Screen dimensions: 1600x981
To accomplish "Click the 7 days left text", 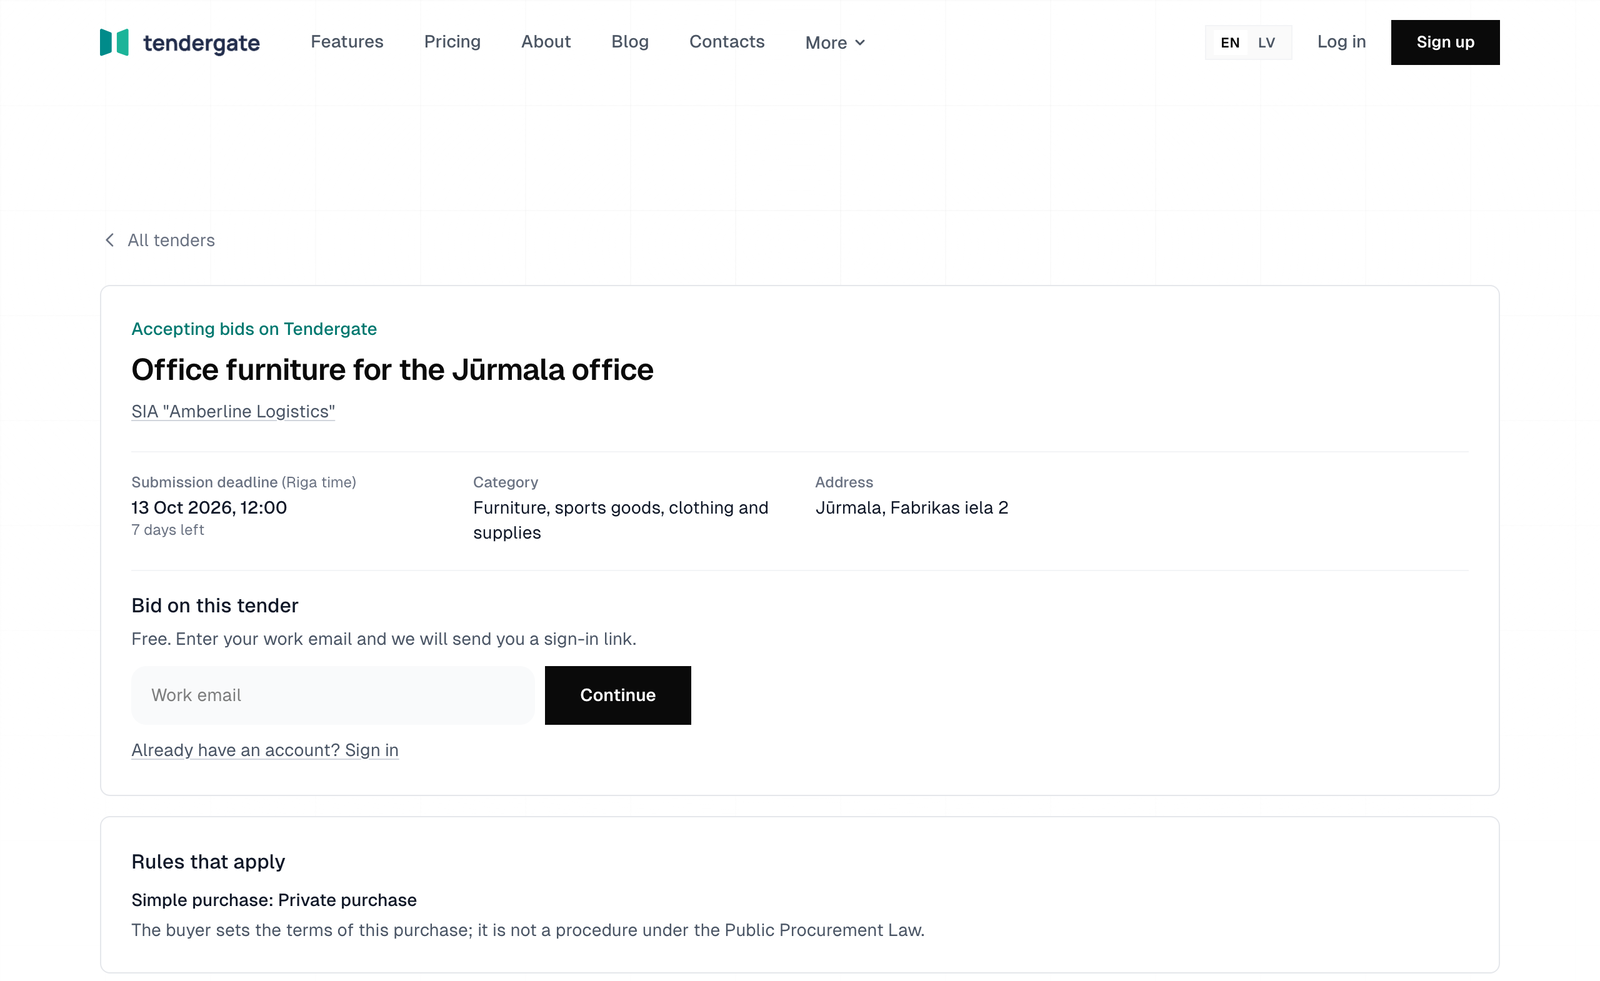I will [x=168, y=530].
